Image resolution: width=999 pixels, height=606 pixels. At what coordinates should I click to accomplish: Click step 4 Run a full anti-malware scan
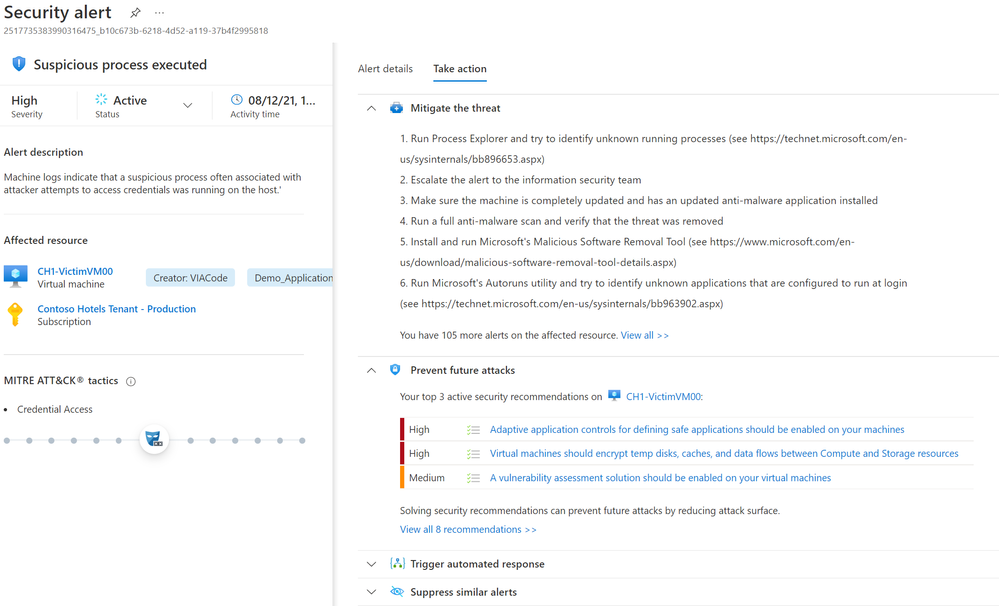[x=561, y=221]
